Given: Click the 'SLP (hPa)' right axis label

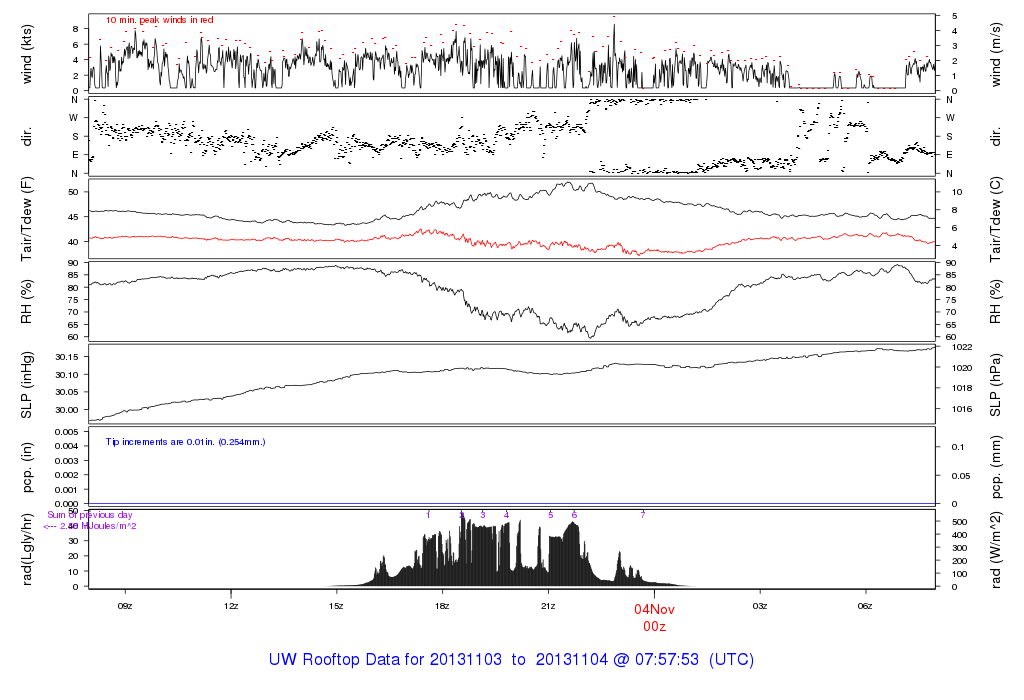Looking at the screenshot, I should tap(999, 385).
